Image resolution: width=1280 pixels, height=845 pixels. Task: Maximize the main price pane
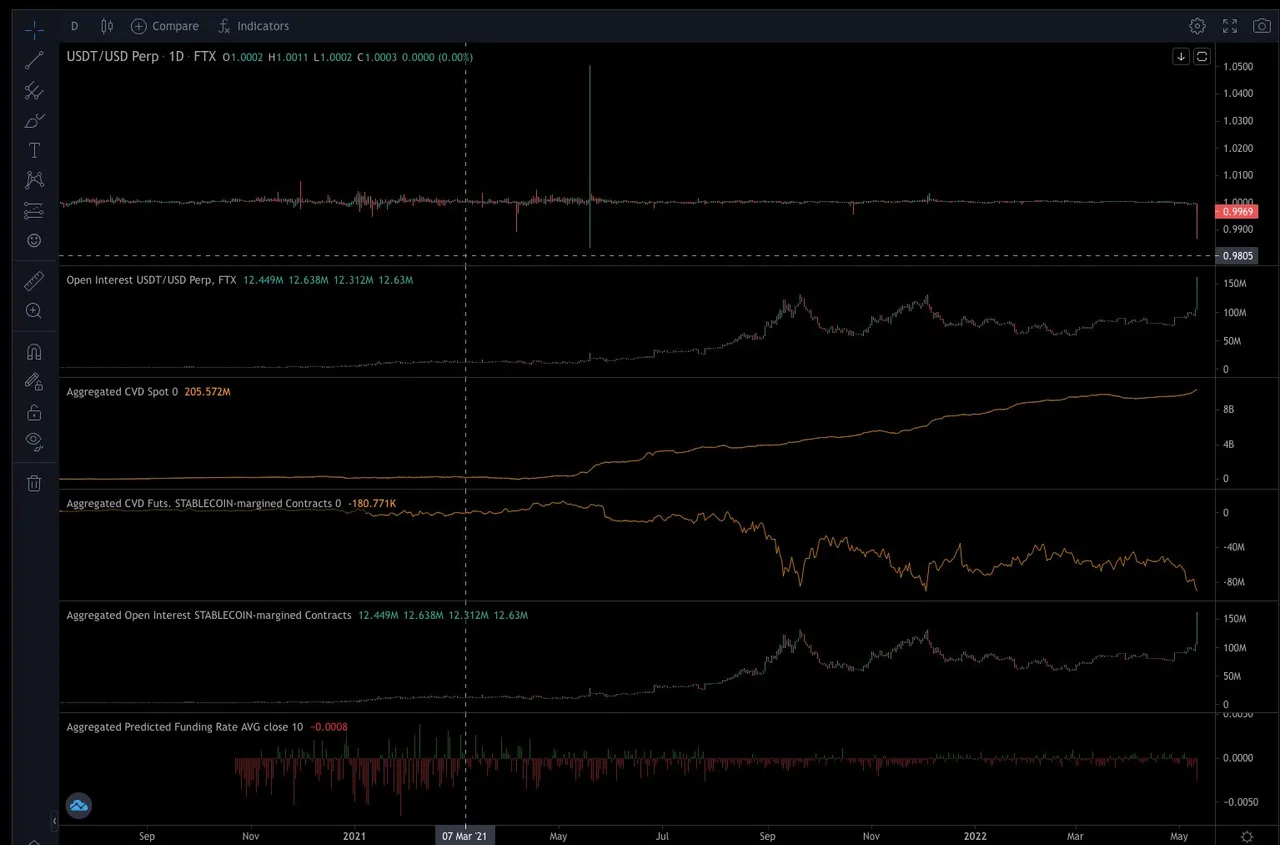(1202, 57)
